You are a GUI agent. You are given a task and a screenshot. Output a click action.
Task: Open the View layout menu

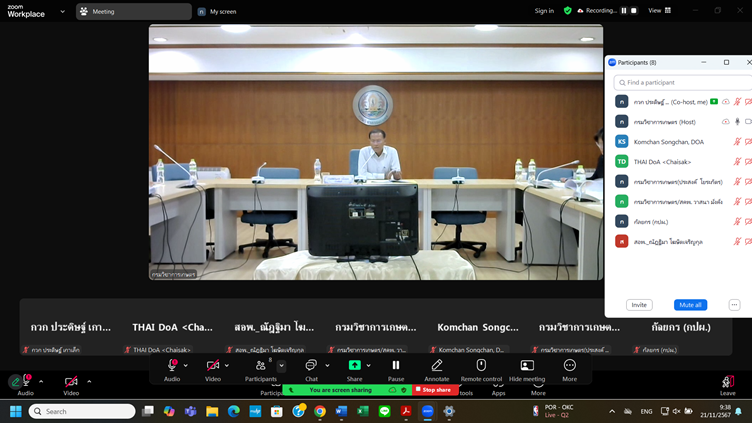pos(660,11)
